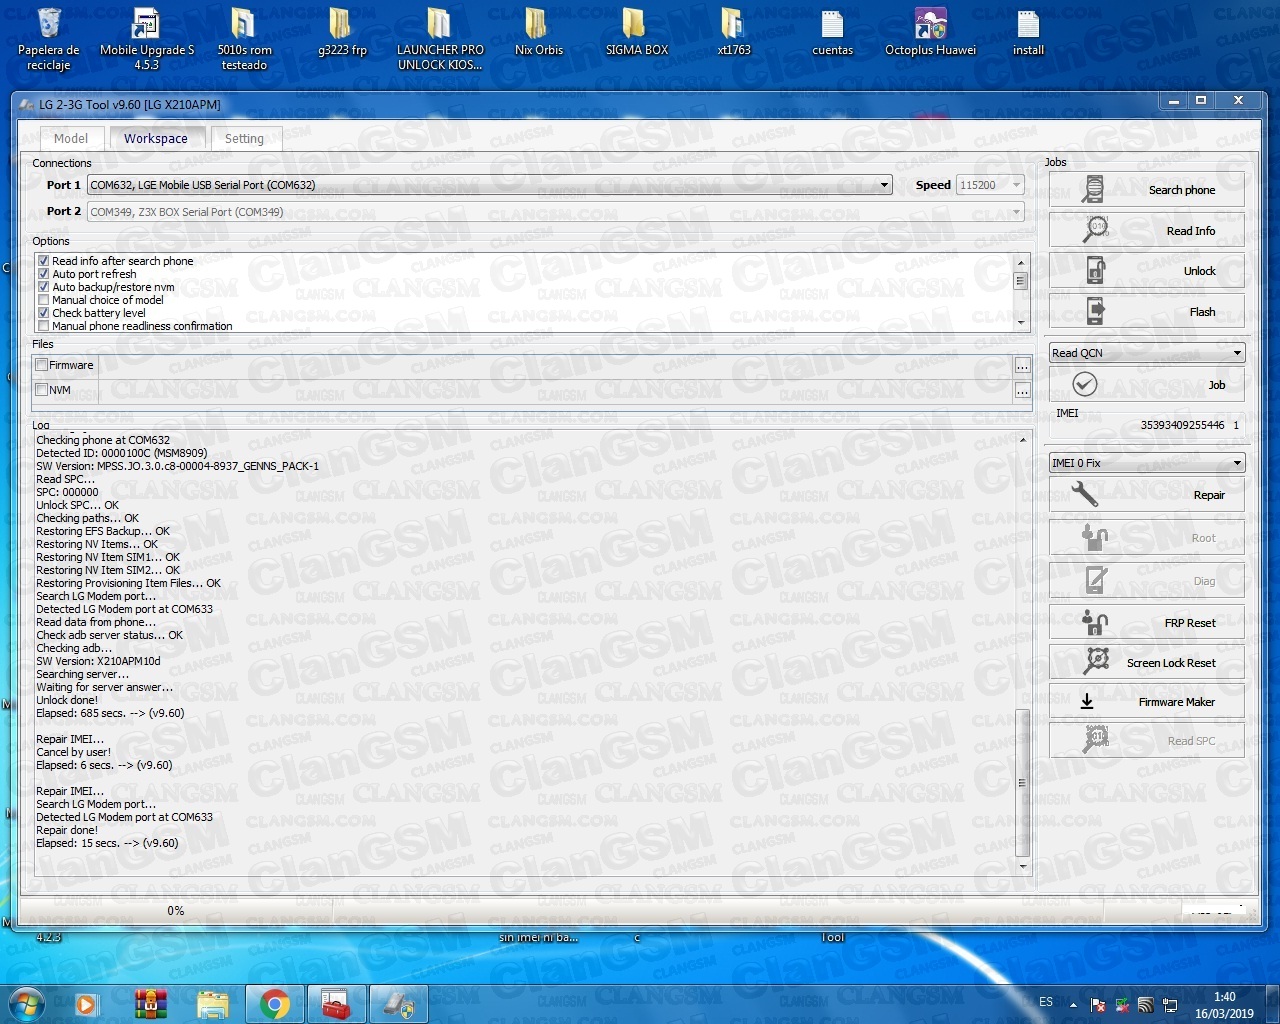Browse for NVM file button
The image size is (1280, 1024).
(1022, 391)
